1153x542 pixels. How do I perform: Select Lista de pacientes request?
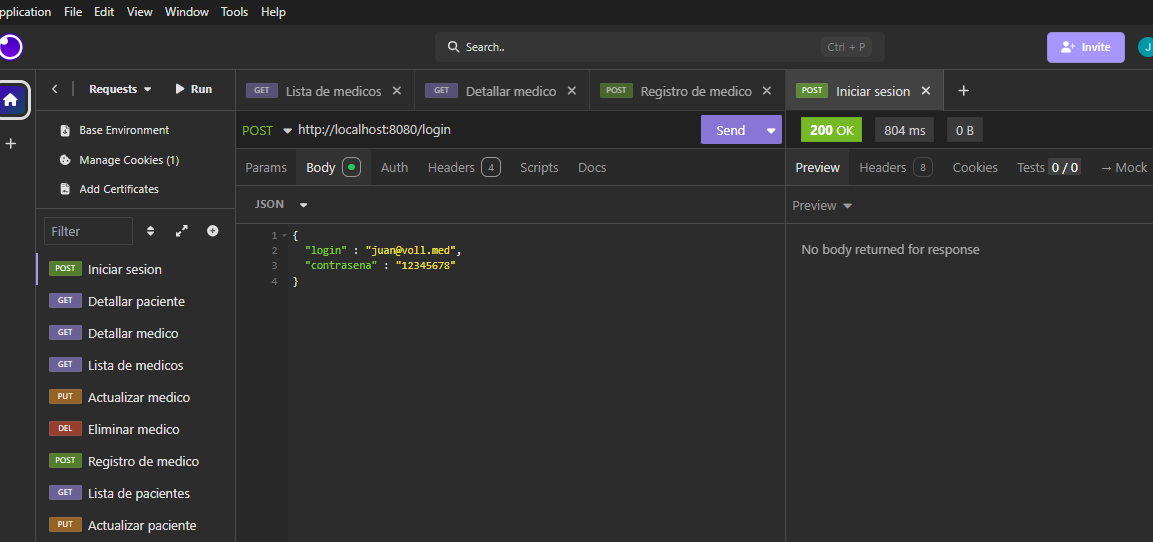(x=135, y=493)
